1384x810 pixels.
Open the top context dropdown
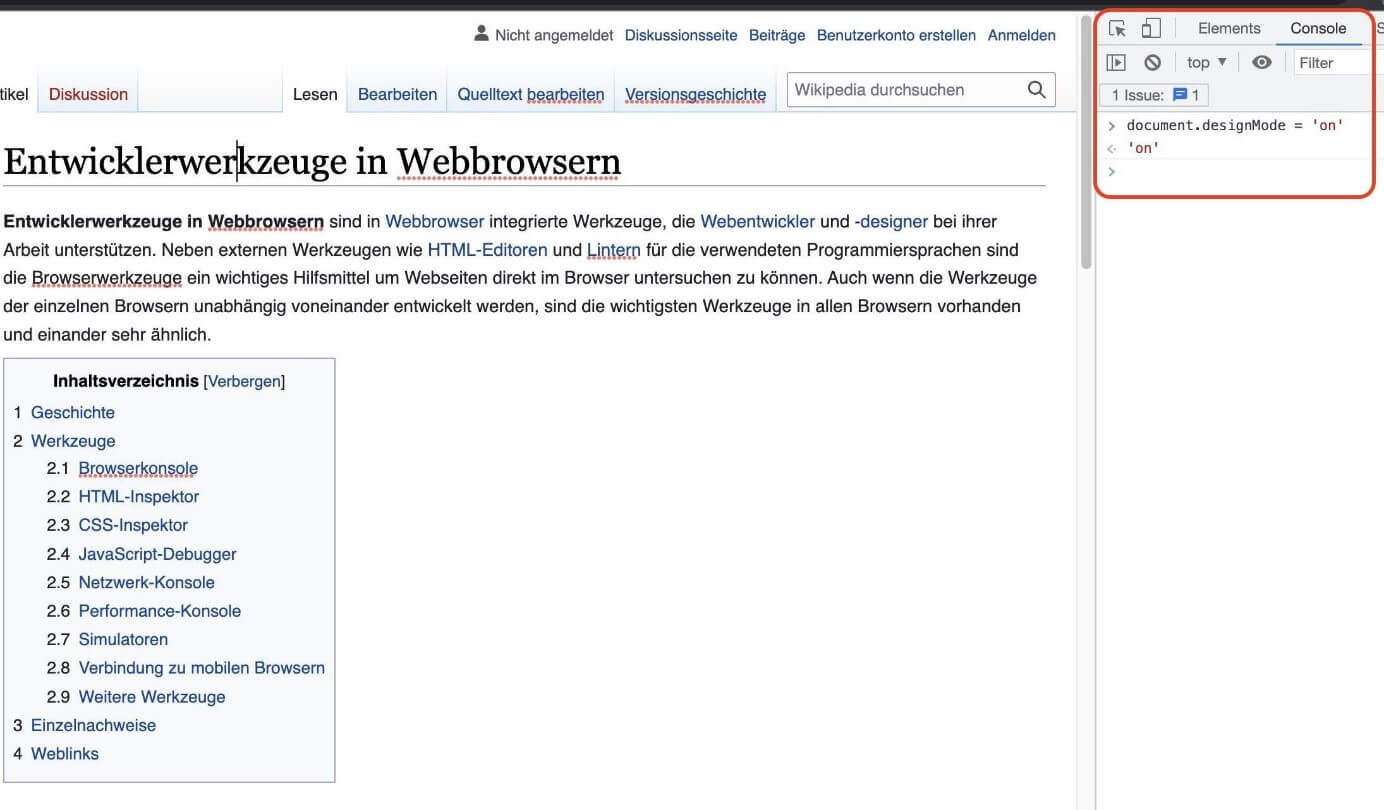pyautogui.click(x=1207, y=62)
